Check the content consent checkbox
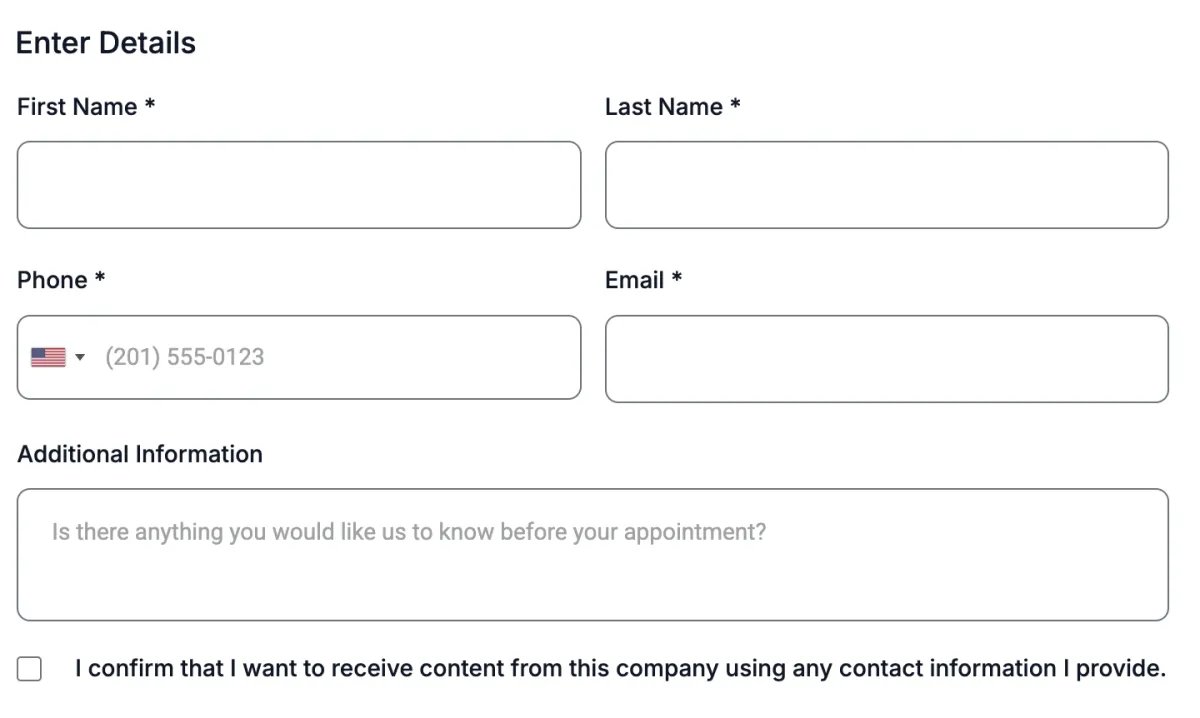 pyautogui.click(x=30, y=669)
